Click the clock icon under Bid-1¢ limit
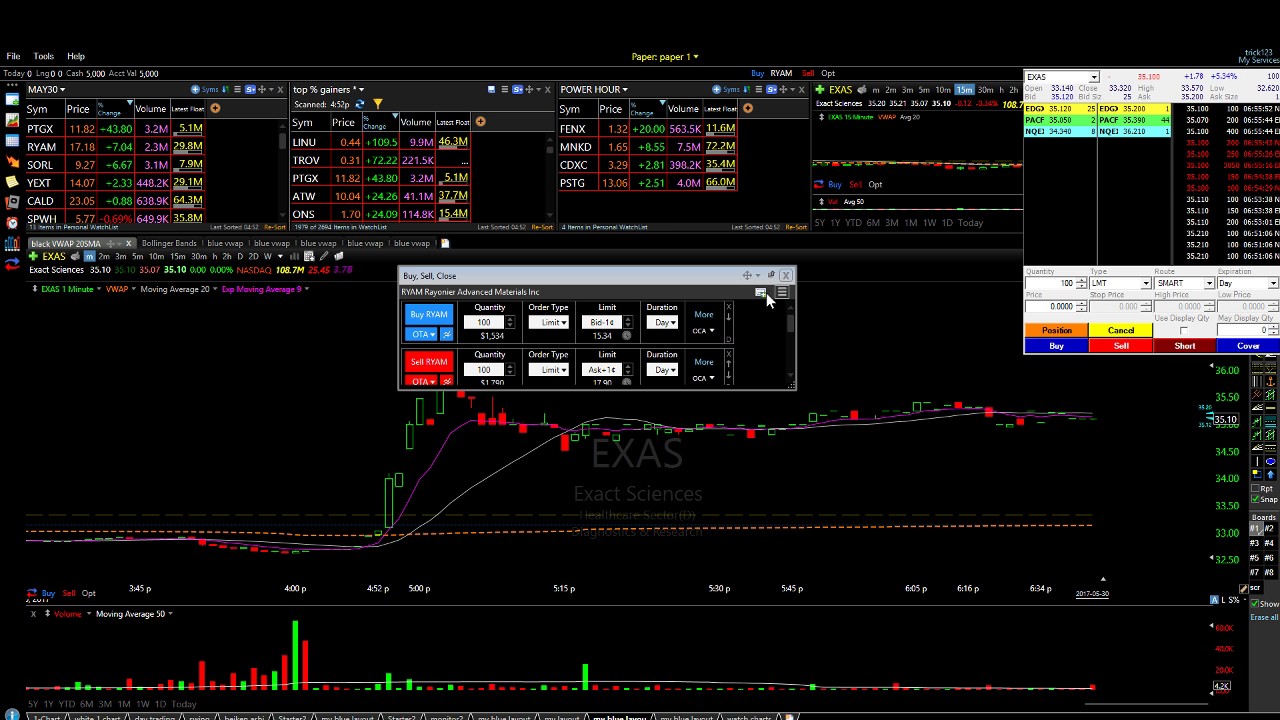The width and height of the screenshot is (1280, 720). coord(627,335)
